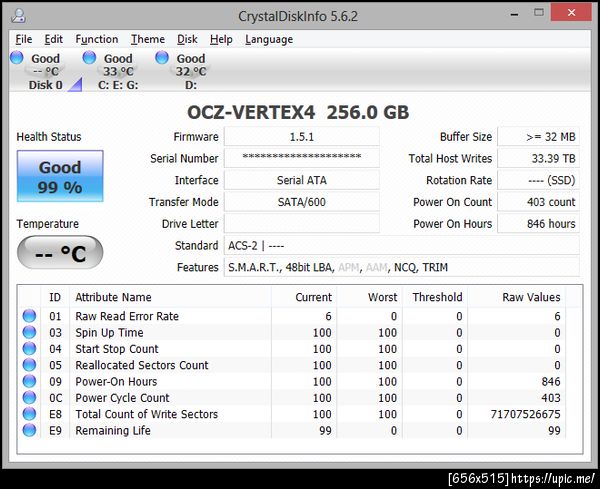Click the status orb for Reallocated Sectors Count
600x489 pixels.
click(x=29, y=365)
